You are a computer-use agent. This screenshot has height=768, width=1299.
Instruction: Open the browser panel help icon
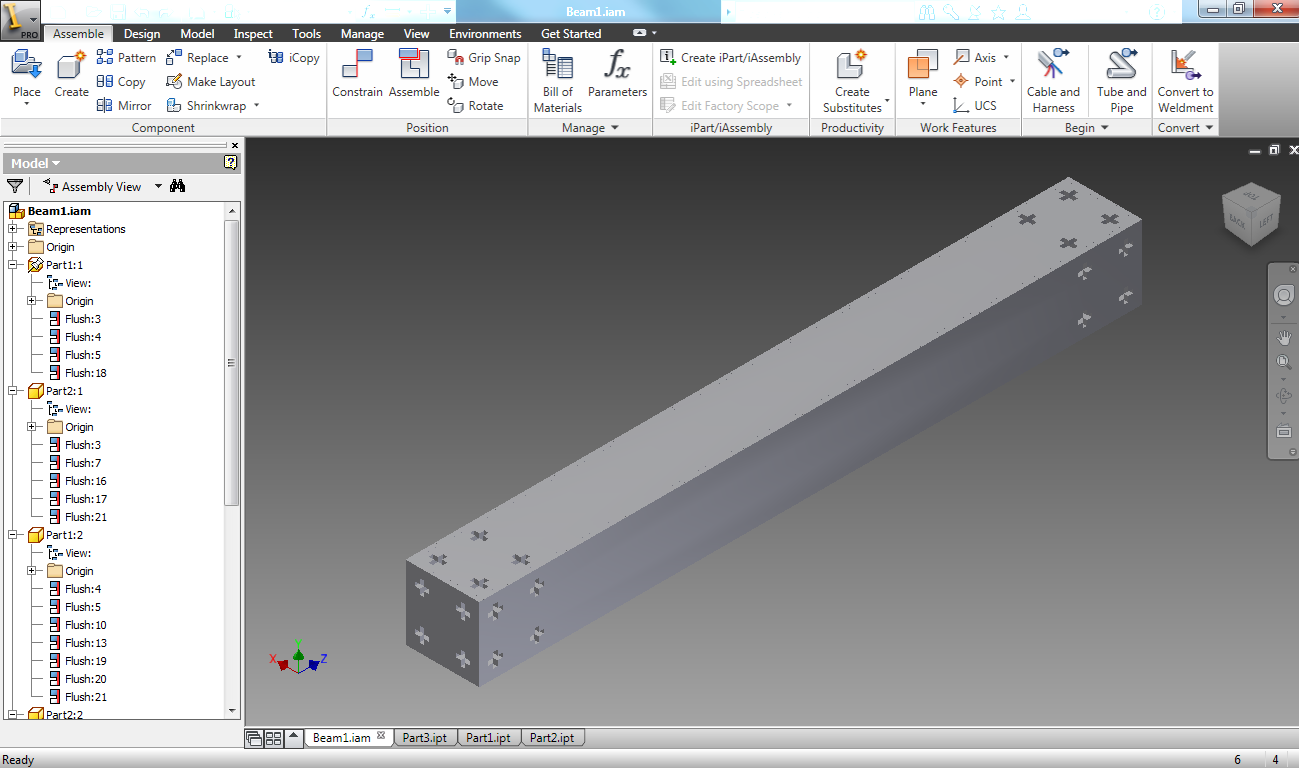231,163
